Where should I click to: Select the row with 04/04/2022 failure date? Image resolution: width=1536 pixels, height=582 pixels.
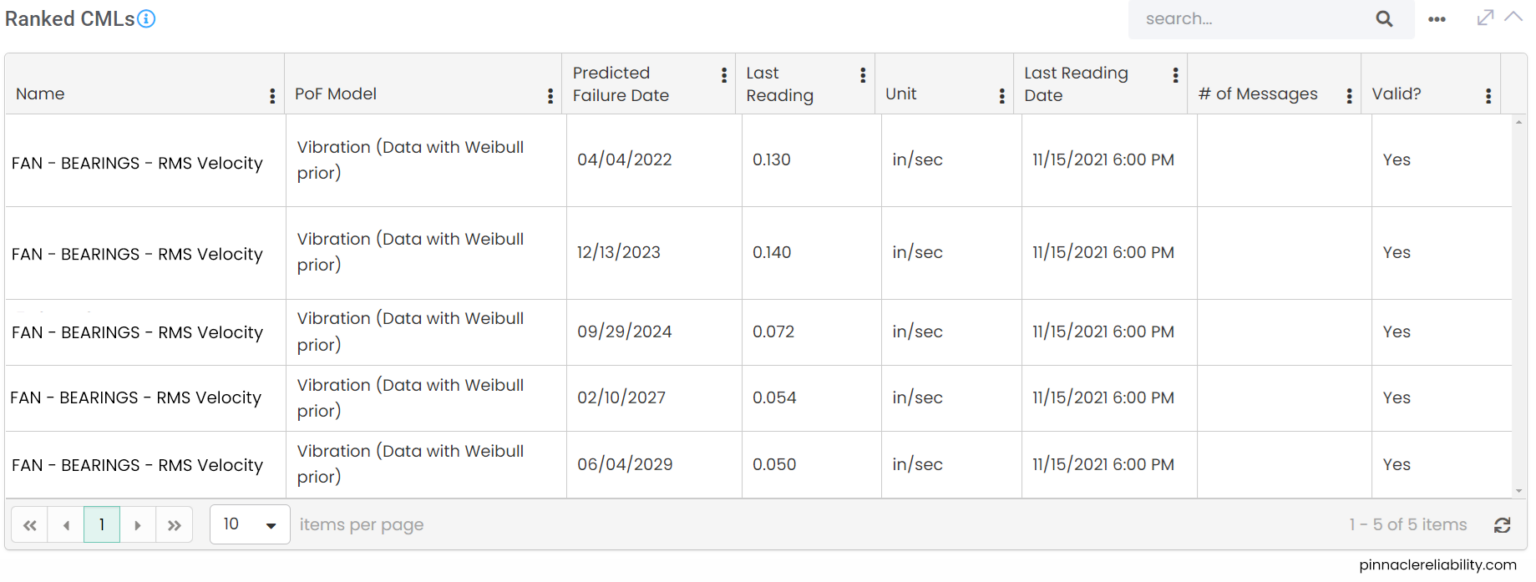pos(624,160)
